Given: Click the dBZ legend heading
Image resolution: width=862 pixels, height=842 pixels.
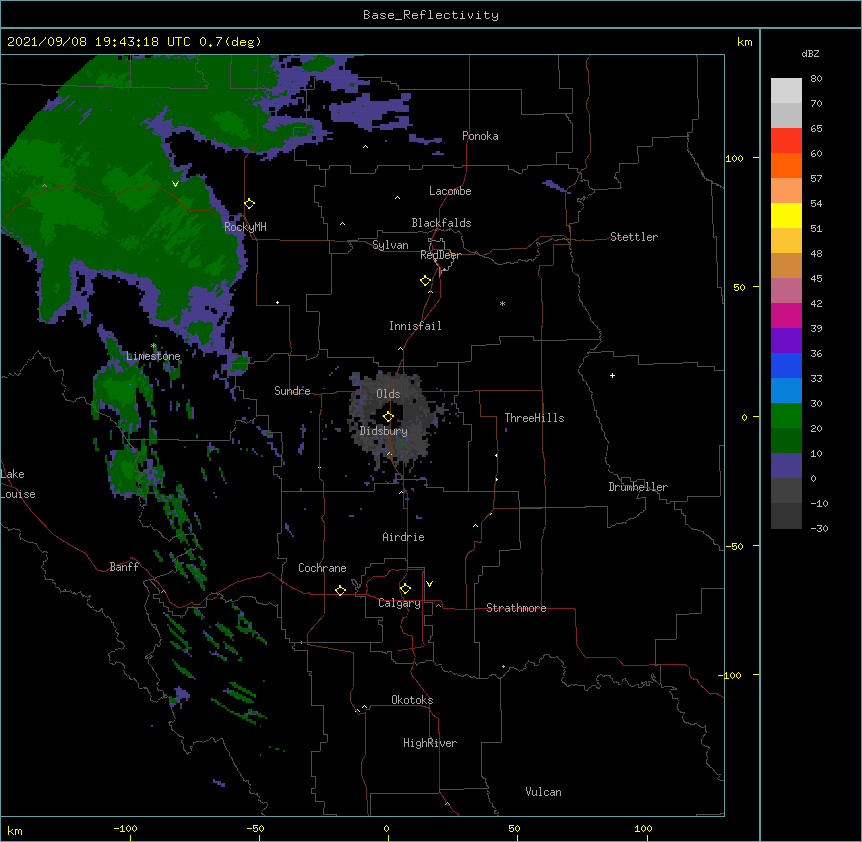Looking at the screenshot, I should (x=810, y=53).
